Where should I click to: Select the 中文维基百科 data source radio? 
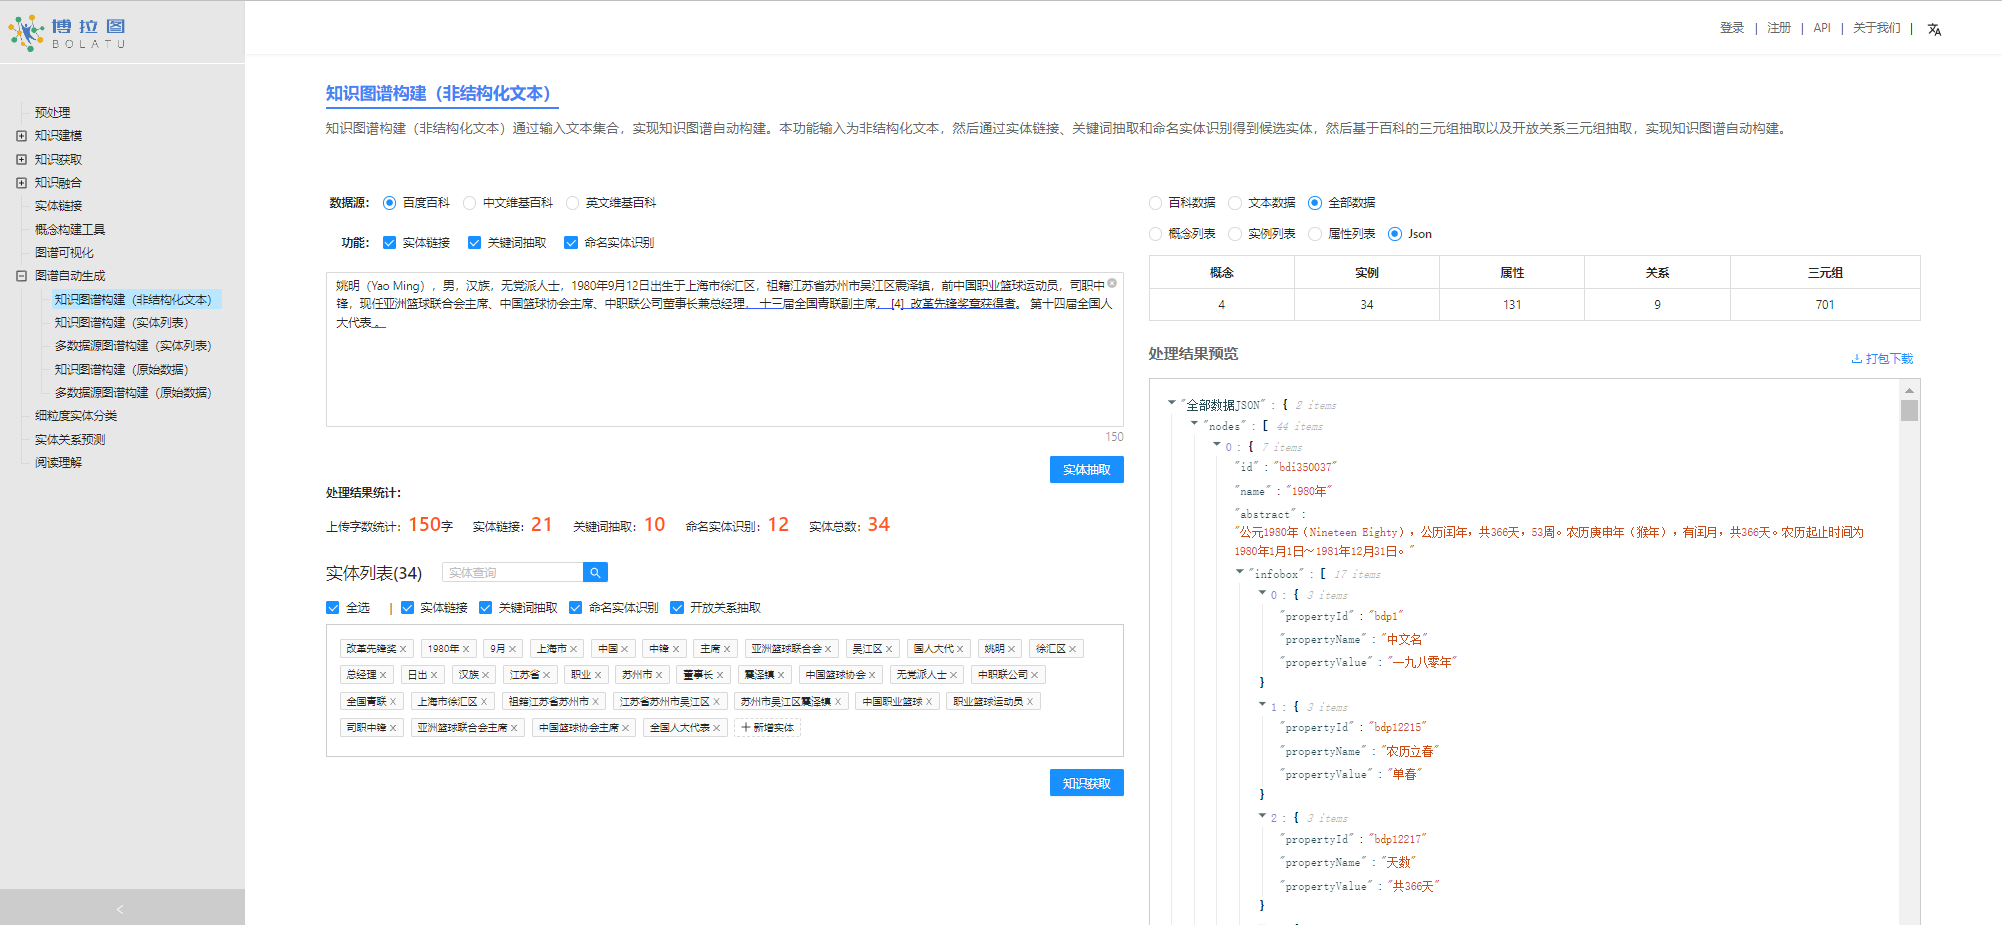point(470,202)
